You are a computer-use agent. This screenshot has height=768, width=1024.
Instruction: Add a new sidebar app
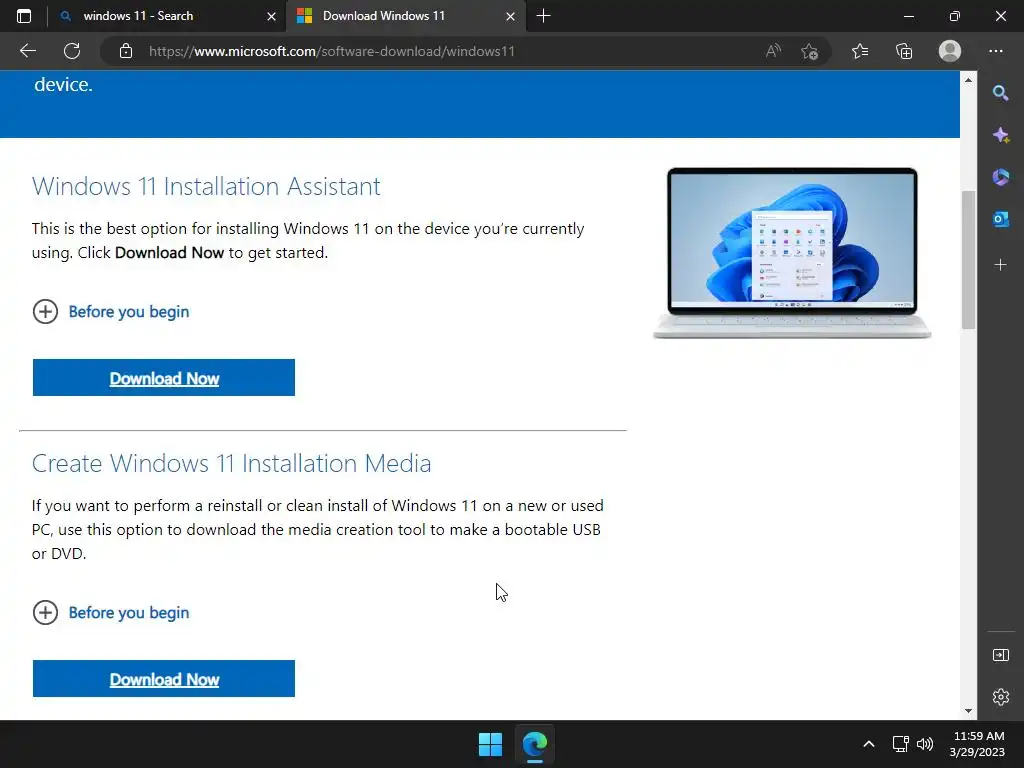[x=1000, y=264]
